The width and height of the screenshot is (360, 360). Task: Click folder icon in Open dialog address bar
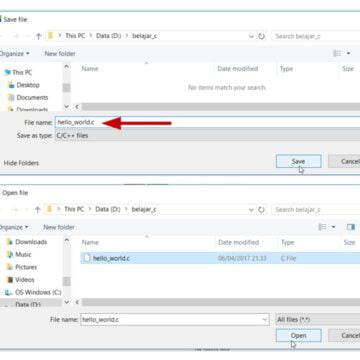pos(50,209)
